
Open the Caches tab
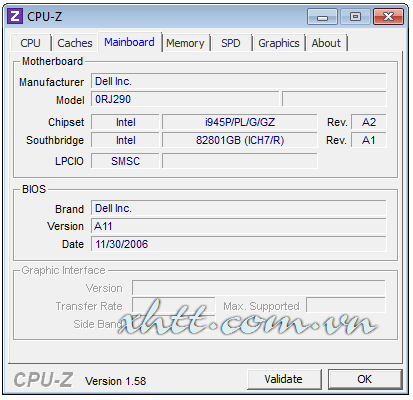[75, 43]
